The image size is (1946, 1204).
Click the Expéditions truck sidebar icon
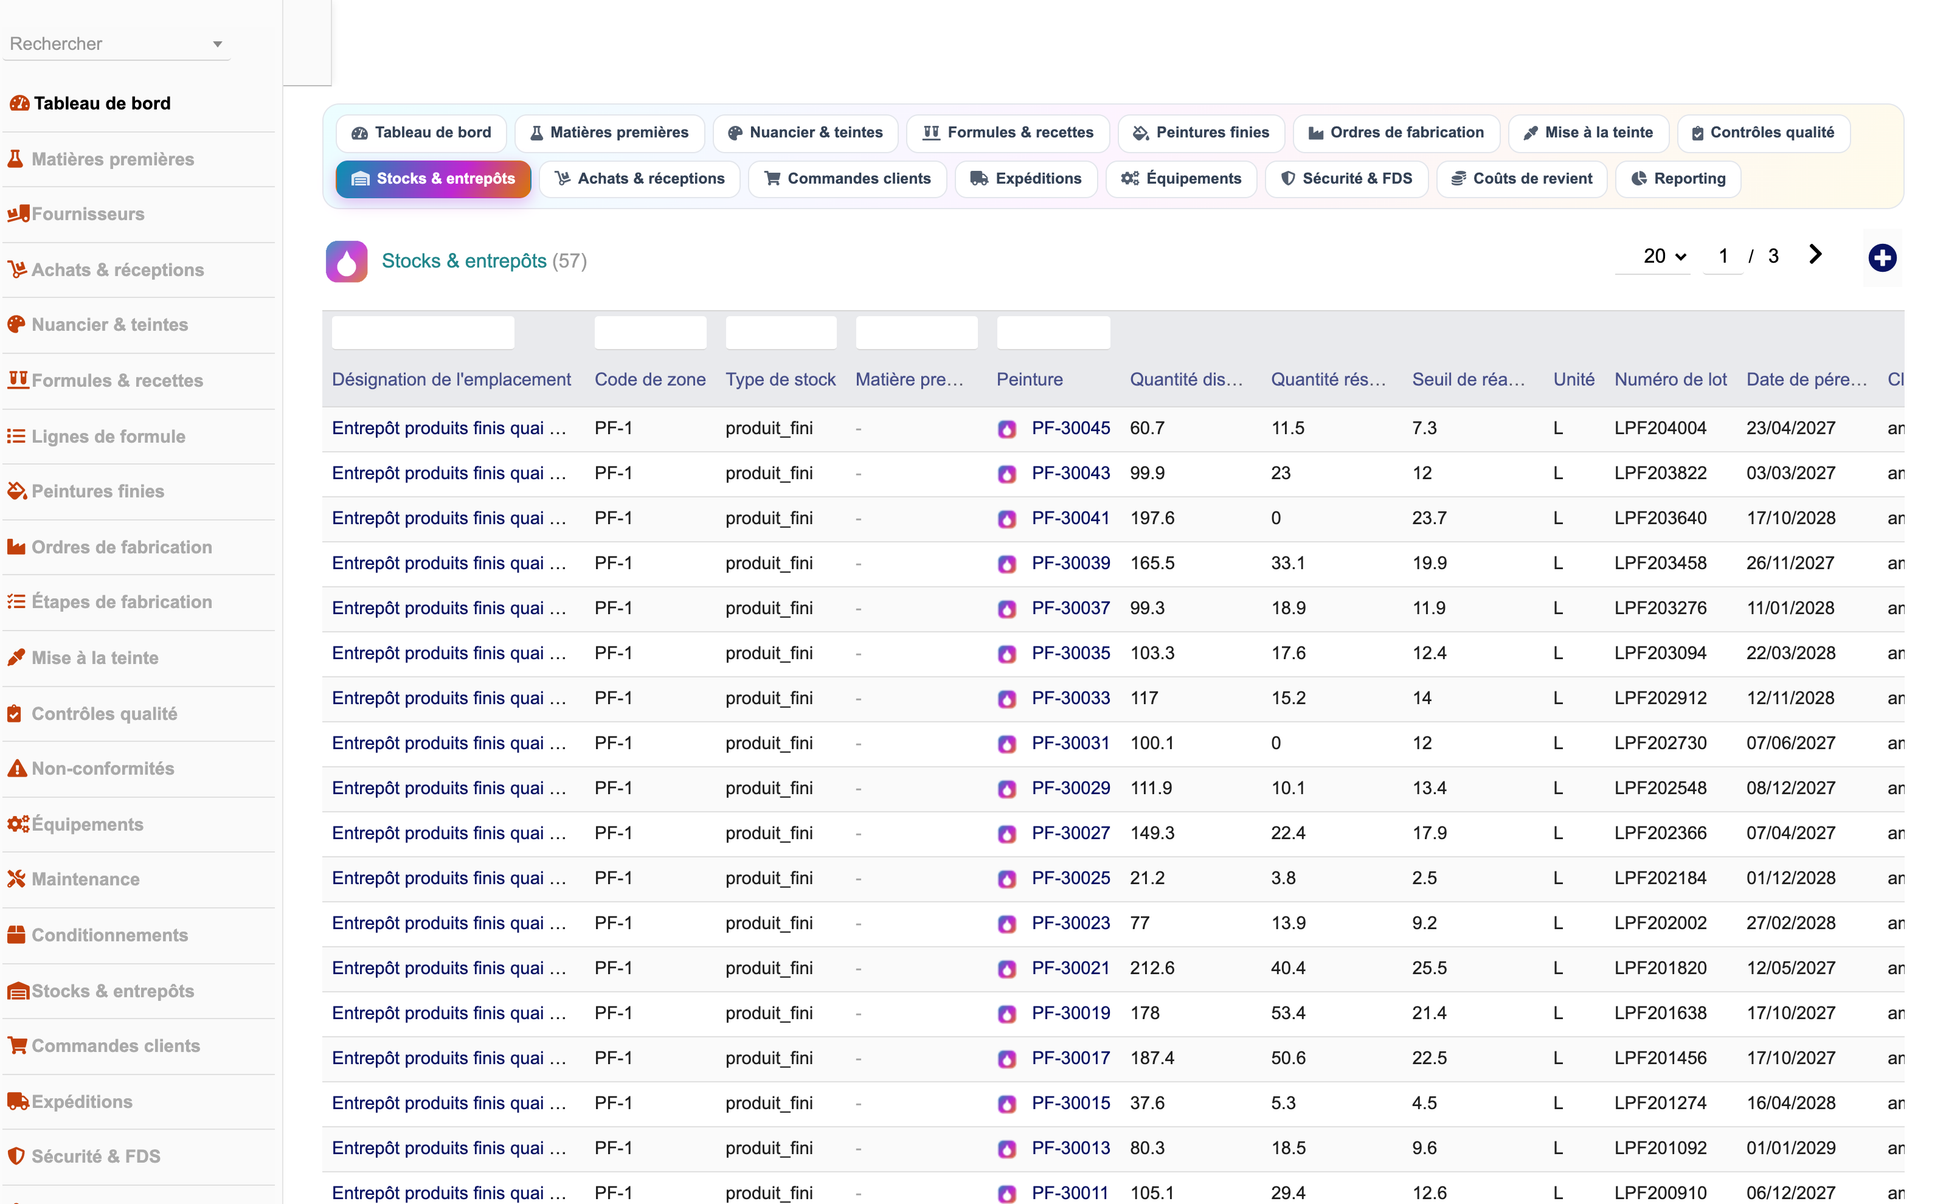(x=18, y=1101)
